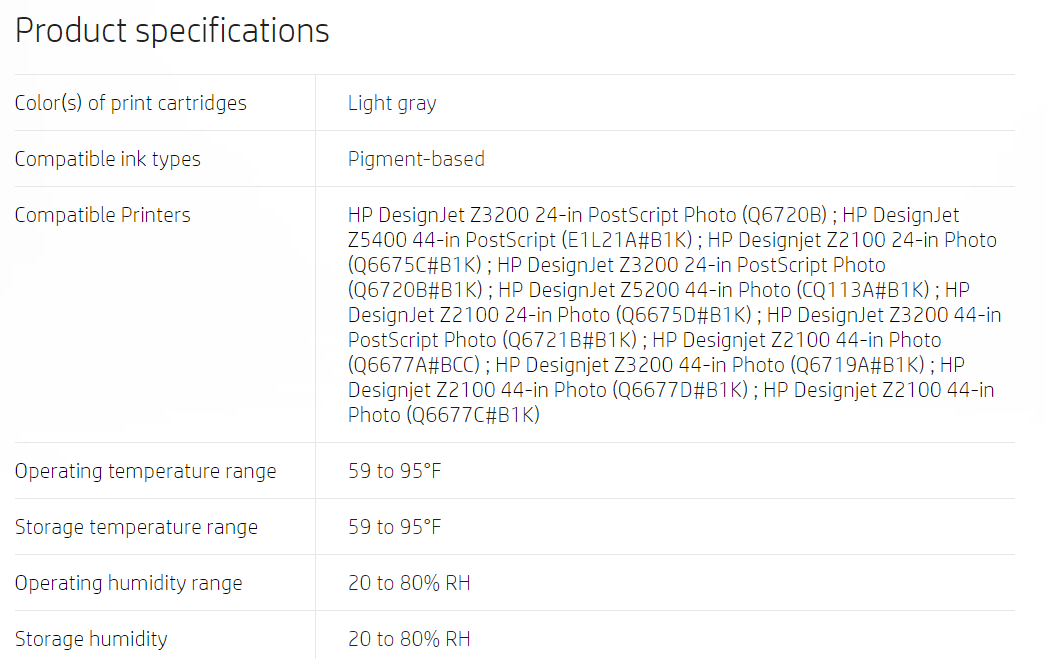The width and height of the screenshot is (1046, 659).
Task: Select 'Compatible Printers' row label
Action: [x=103, y=215]
